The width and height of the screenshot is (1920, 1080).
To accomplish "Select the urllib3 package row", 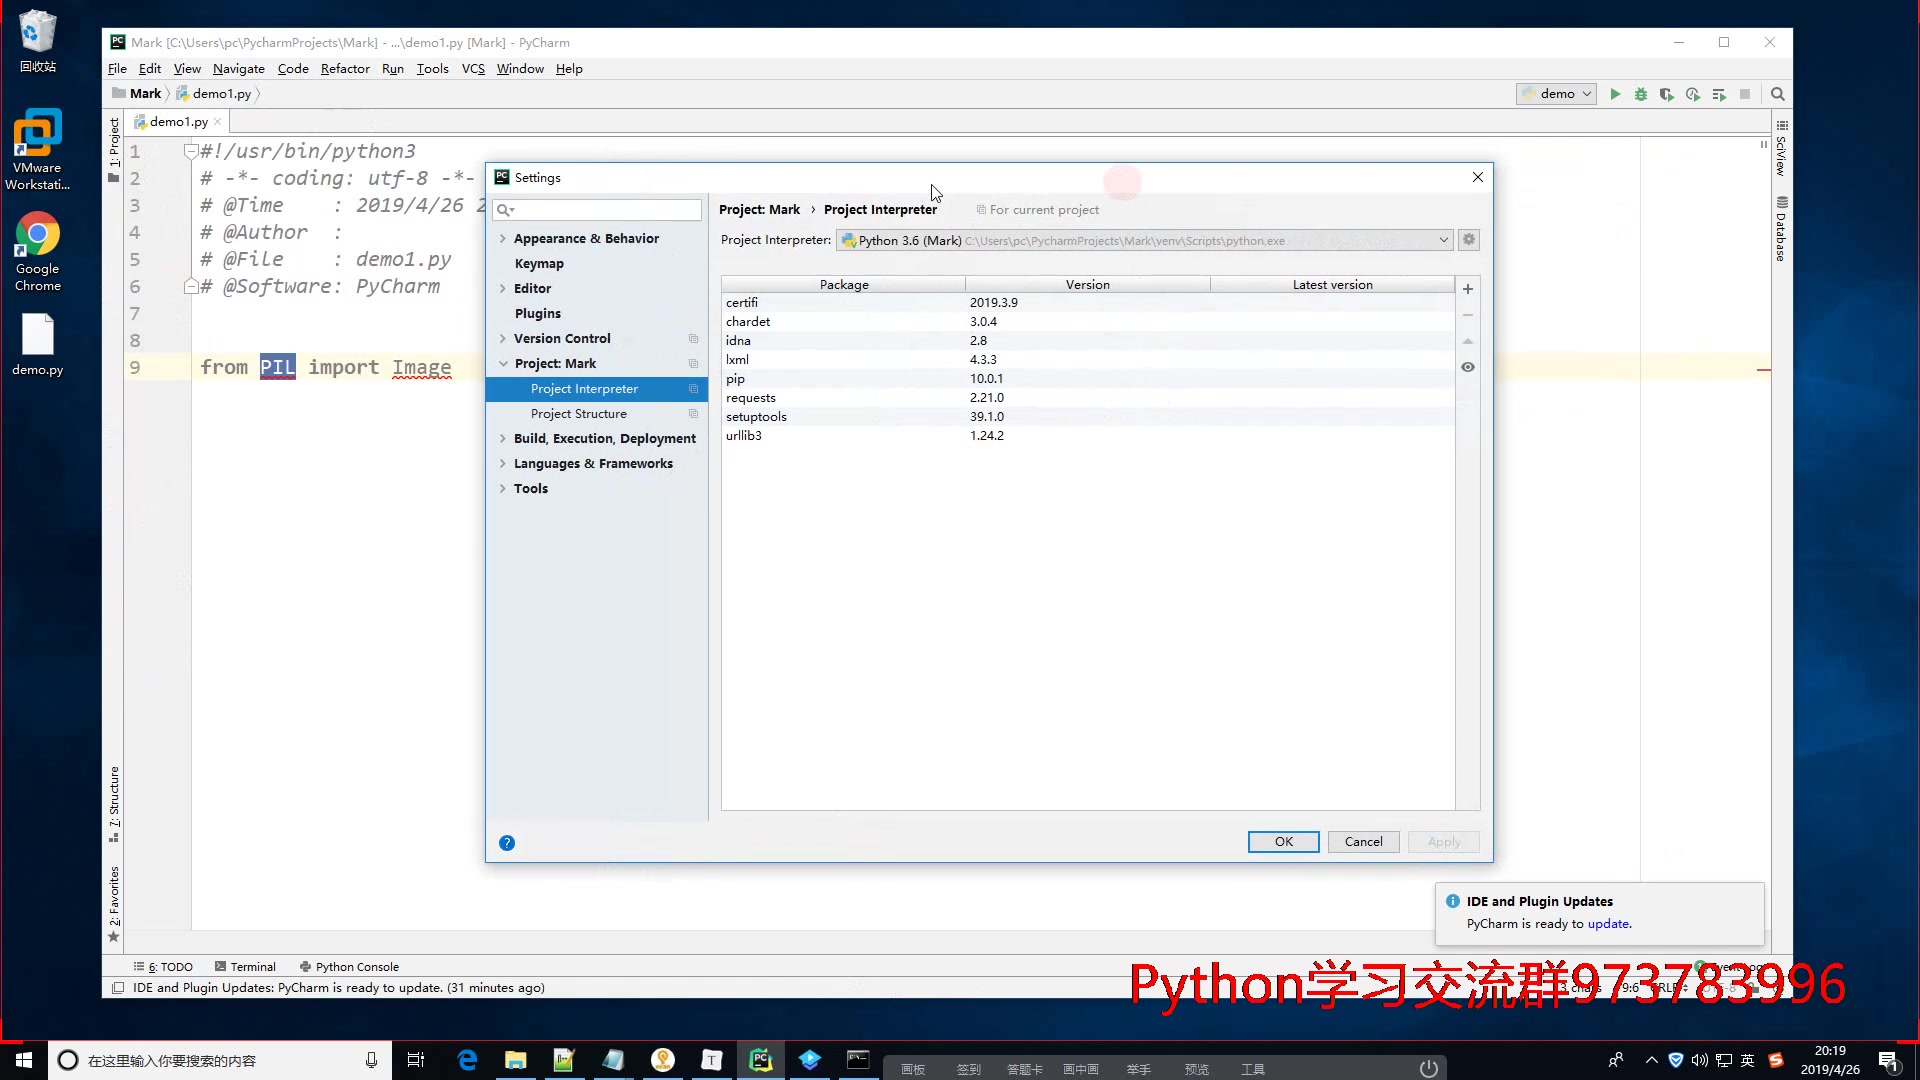I will pyautogui.click(x=1088, y=436).
